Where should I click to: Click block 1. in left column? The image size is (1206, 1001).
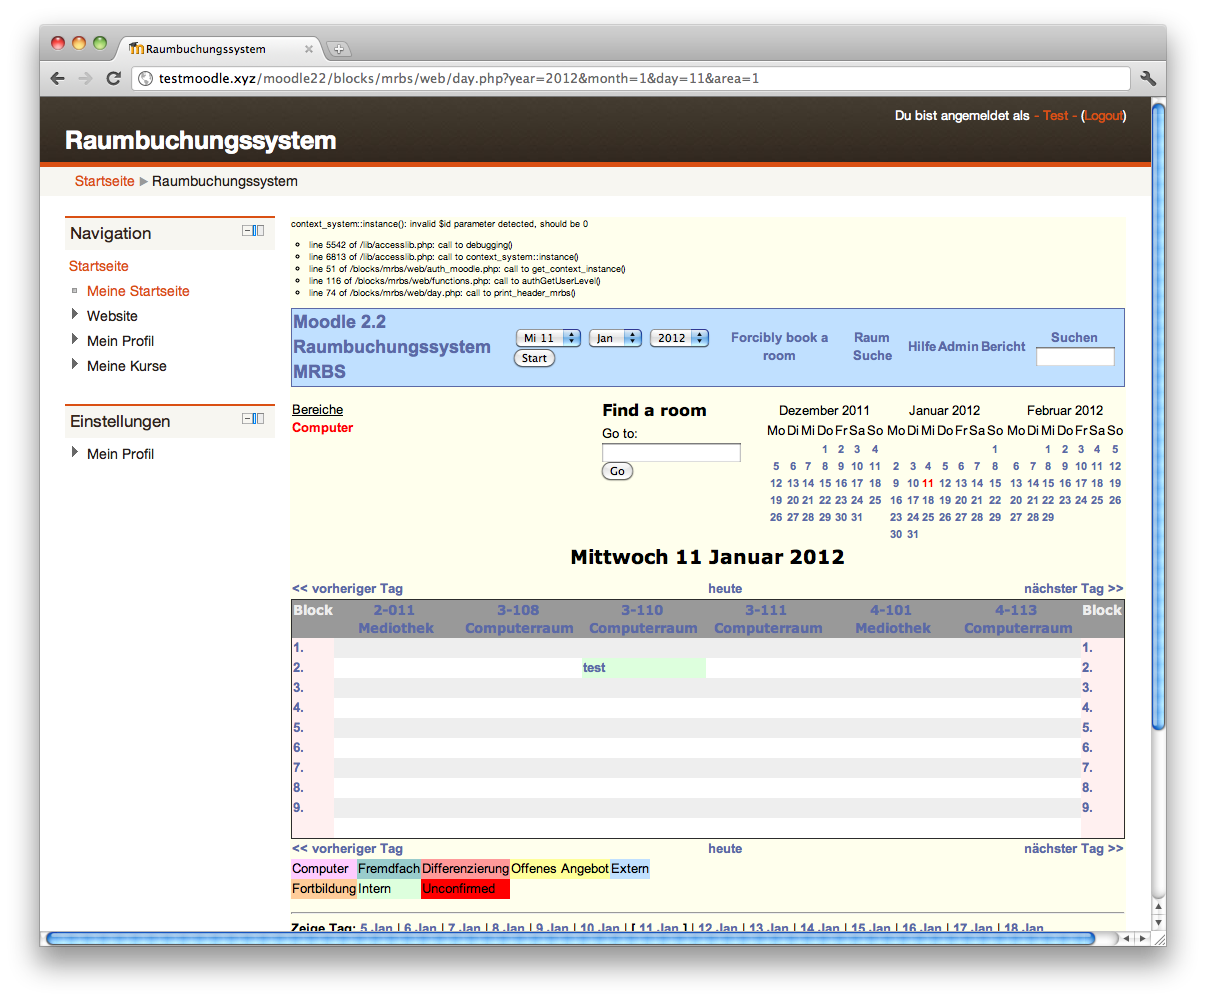click(298, 648)
